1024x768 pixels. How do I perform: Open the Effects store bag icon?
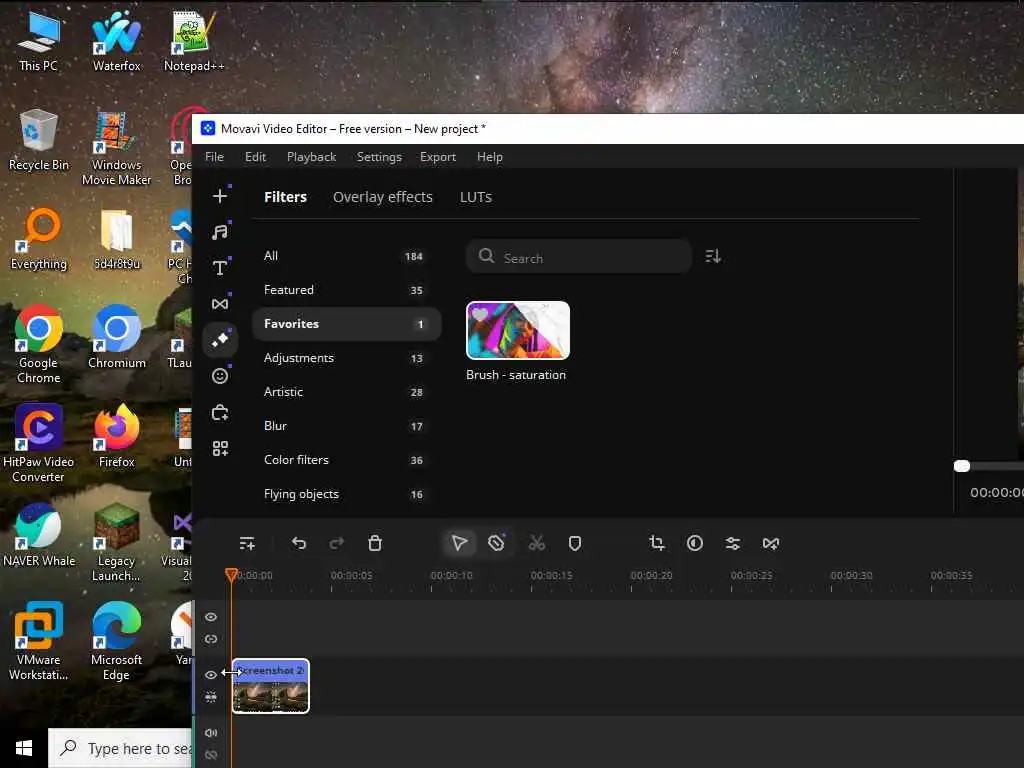coord(220,413)
